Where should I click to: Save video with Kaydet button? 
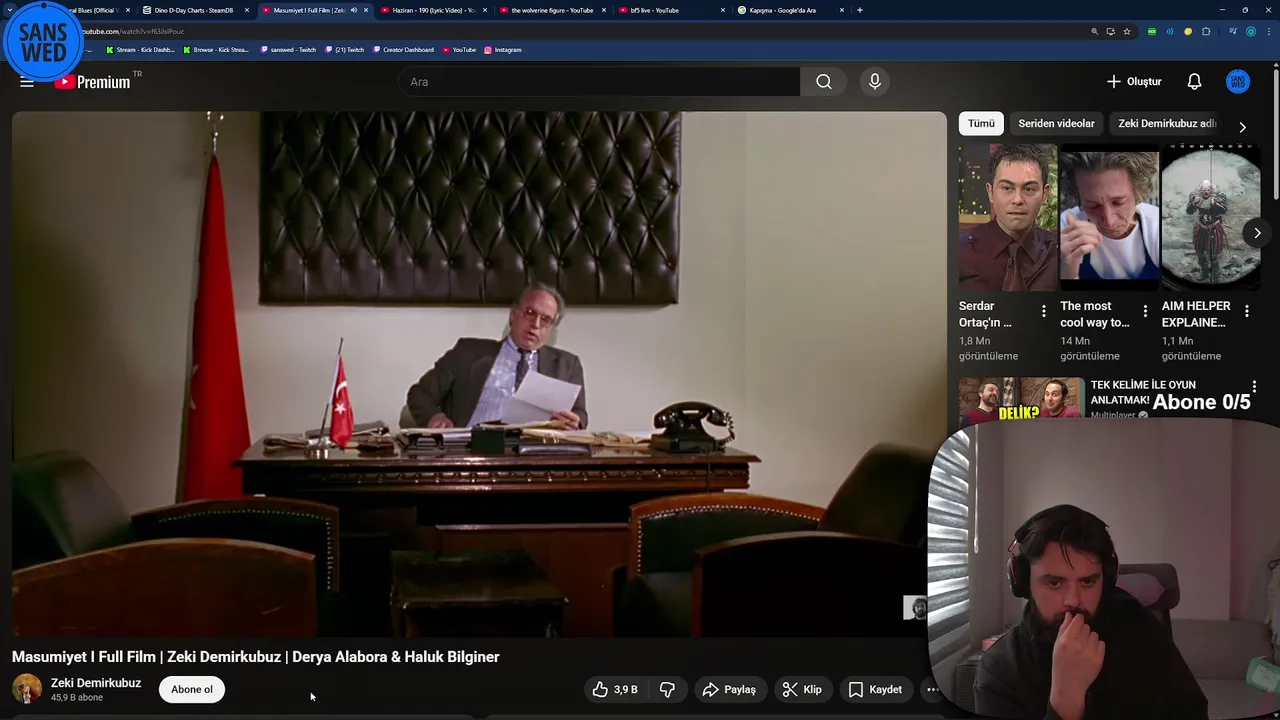coord(875,689)
